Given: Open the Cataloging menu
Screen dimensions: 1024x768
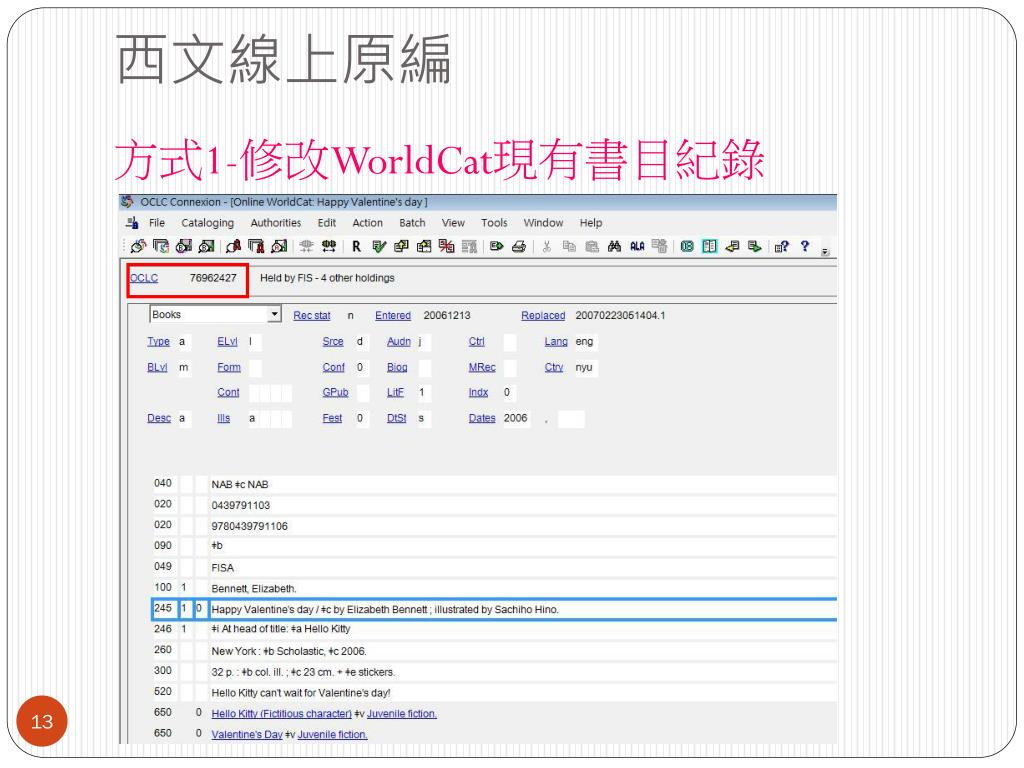Looking at the screenshot, I should [x=208, y=223].
